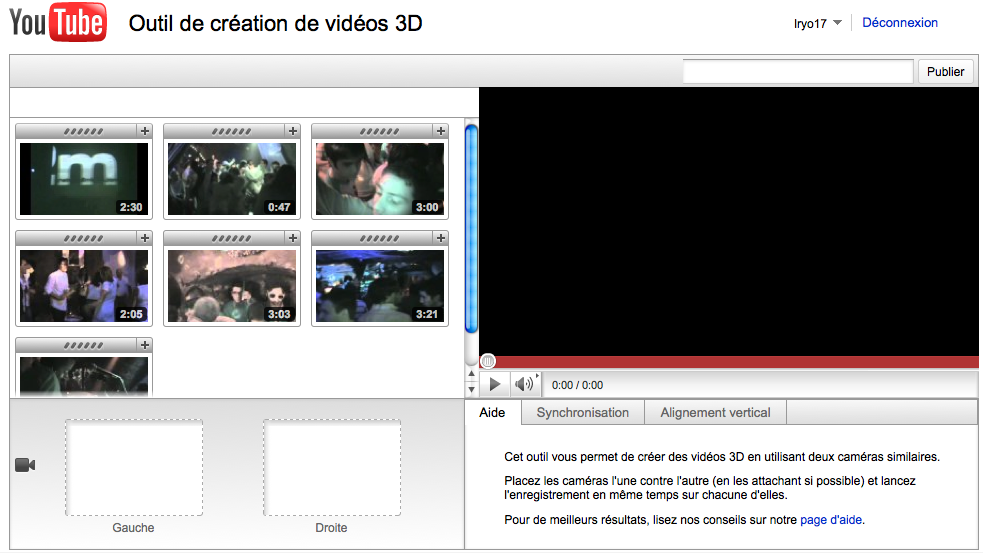Focus the title input field next to Publier
Viewport: 983px width, 554px height.
click(797, 72)
